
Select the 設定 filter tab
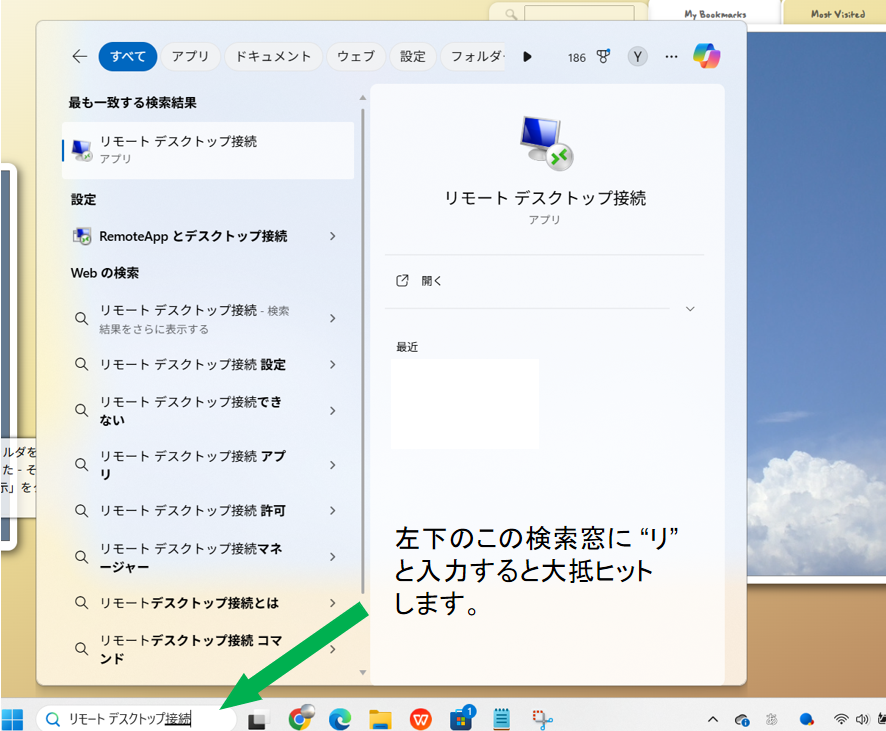tap(413, 57)
